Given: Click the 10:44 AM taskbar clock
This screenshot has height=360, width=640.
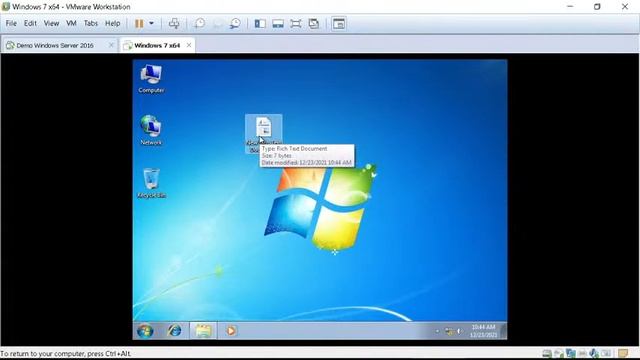Looking at the screenshot, I should pos(483,331).
